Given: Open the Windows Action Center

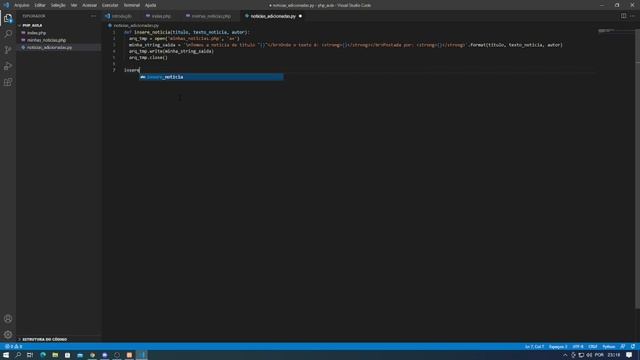Looking at the screenshot, I should pos(629,355).
